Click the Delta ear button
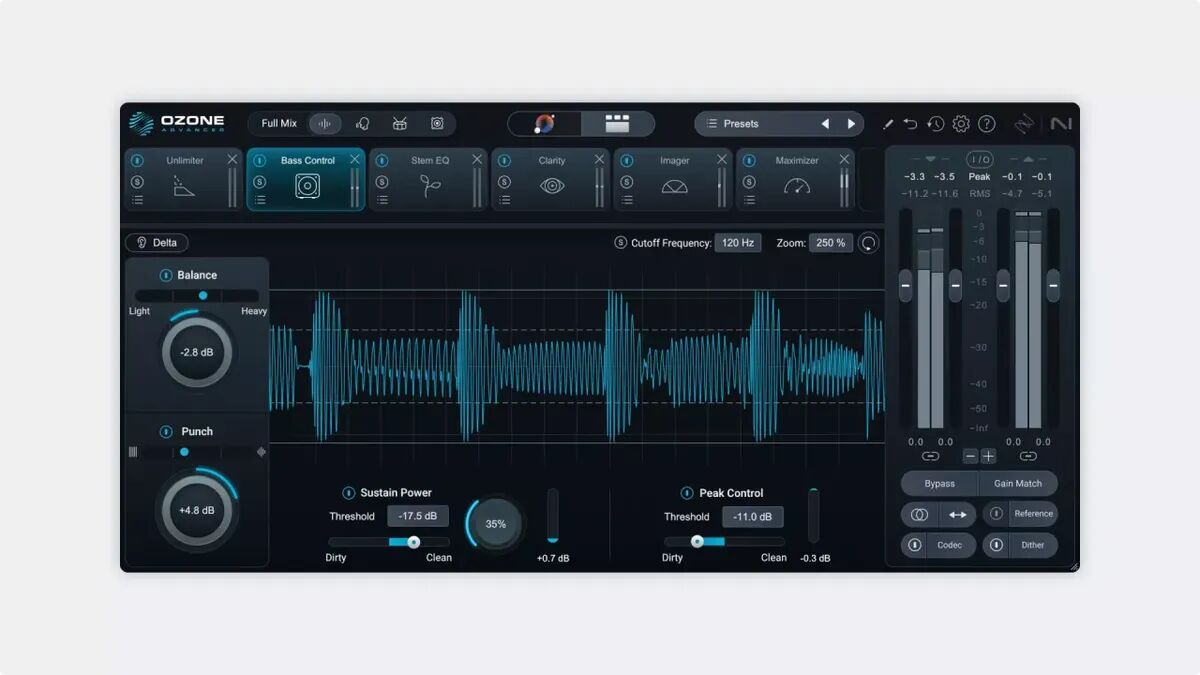The height and width of the screenshot is (675, 1200). [157, 242]
